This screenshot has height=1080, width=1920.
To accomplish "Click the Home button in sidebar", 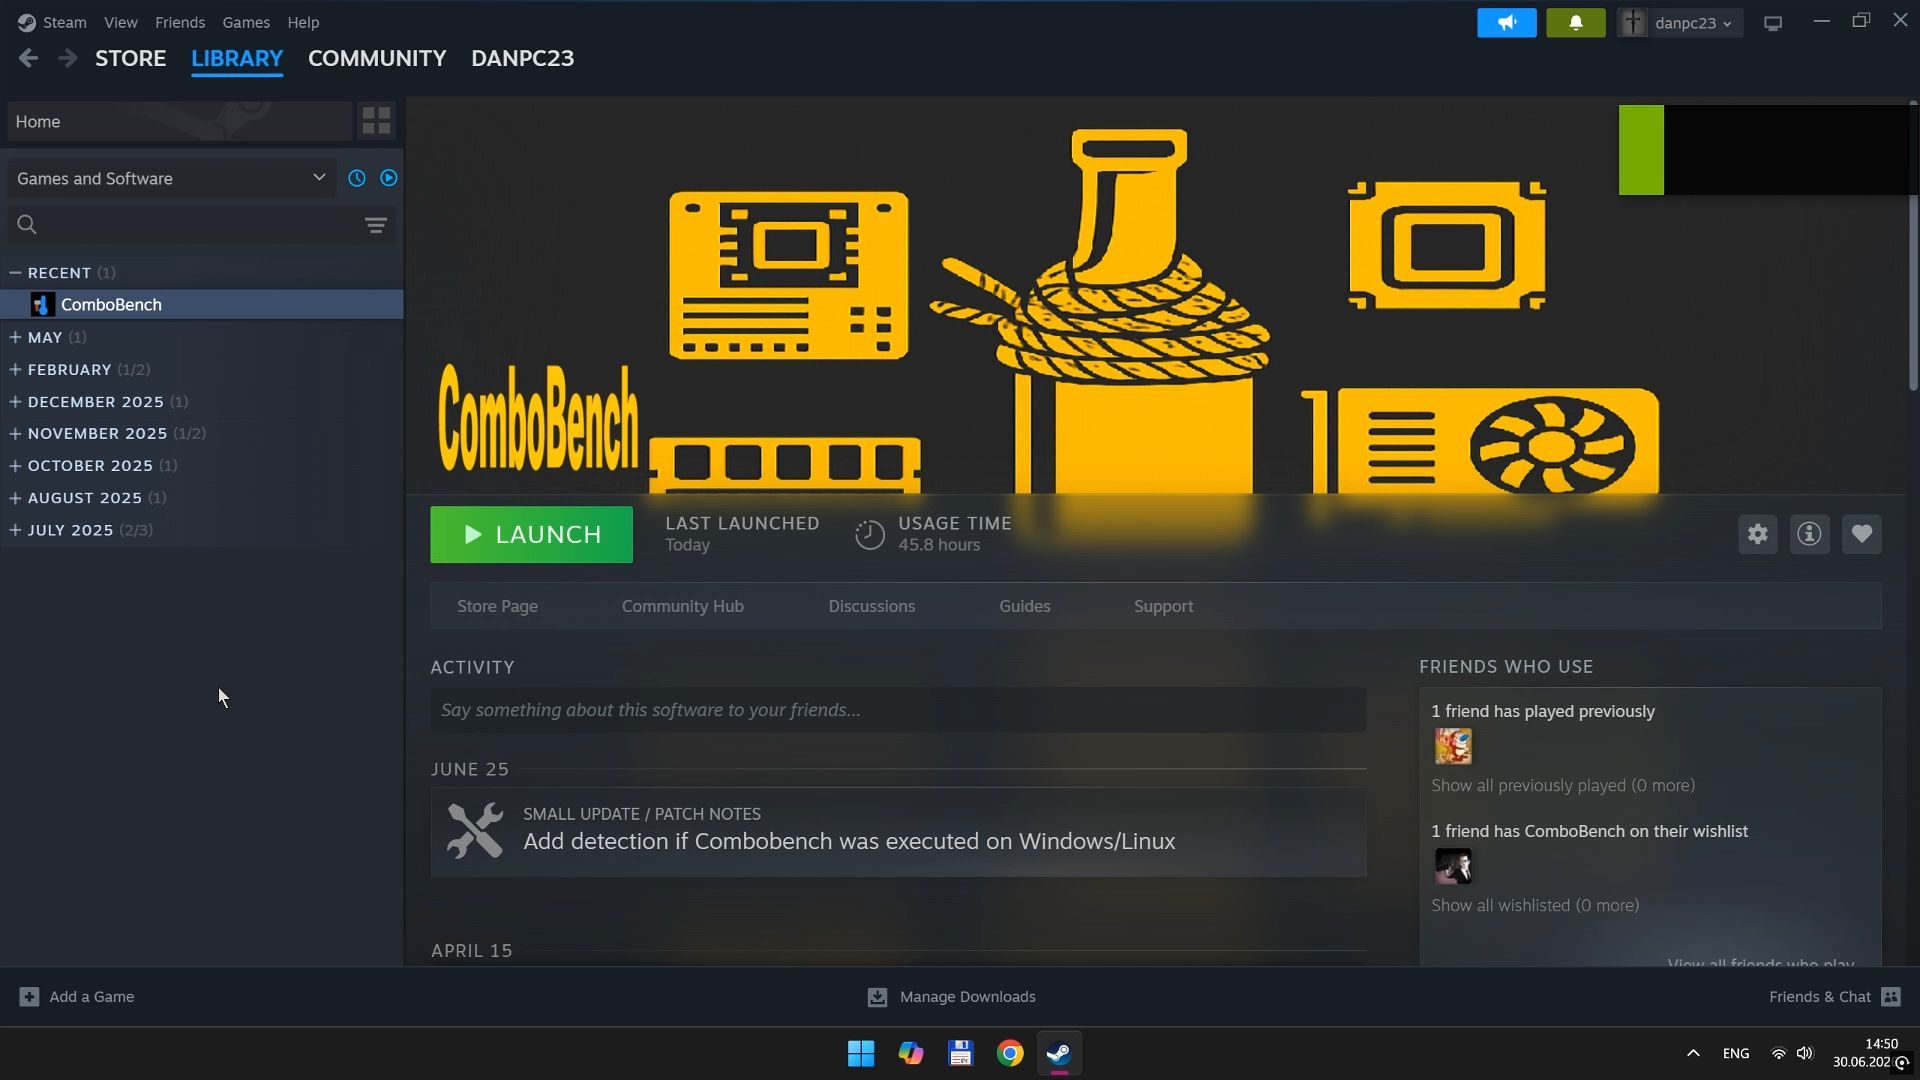I will coord(179,121).
